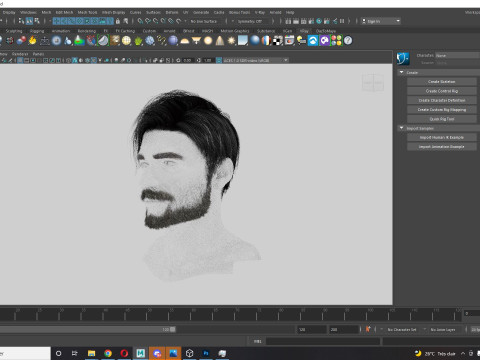Click the lightbulb light lister shelf icon
The image size is (480, 360).
tap(301, 41)
